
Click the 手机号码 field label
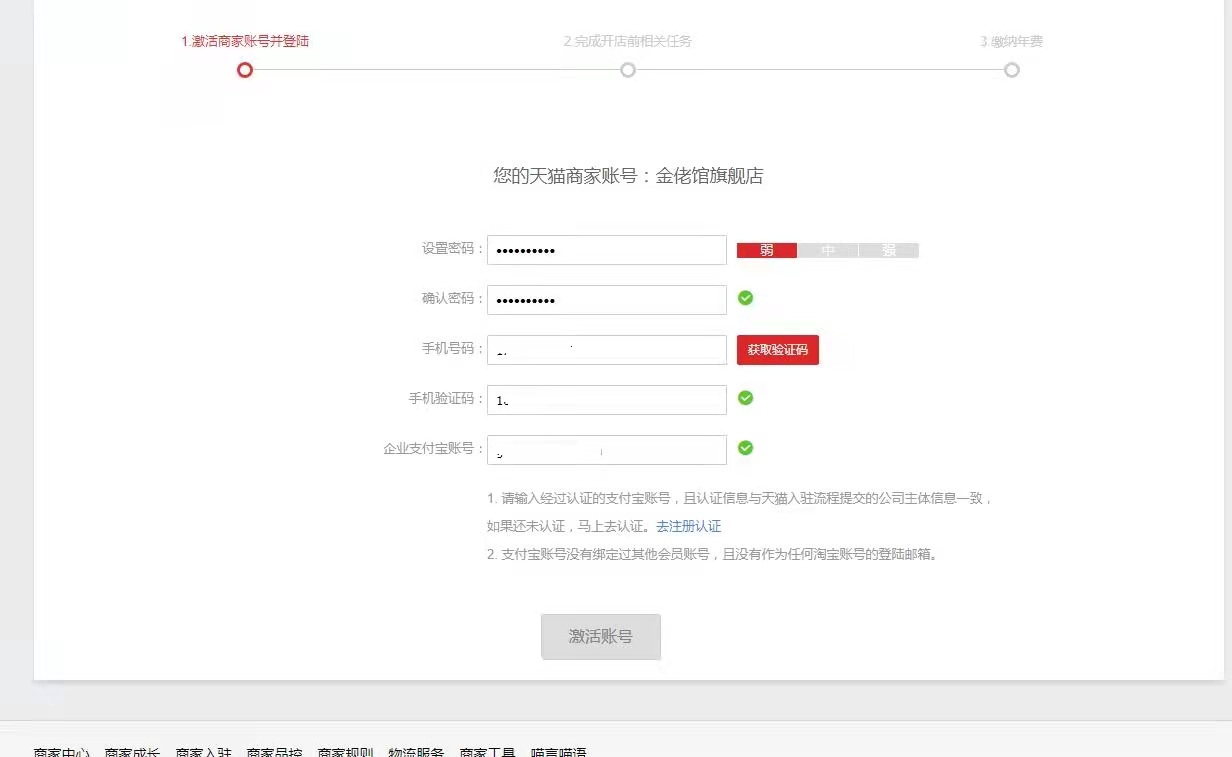pos(453,349)
